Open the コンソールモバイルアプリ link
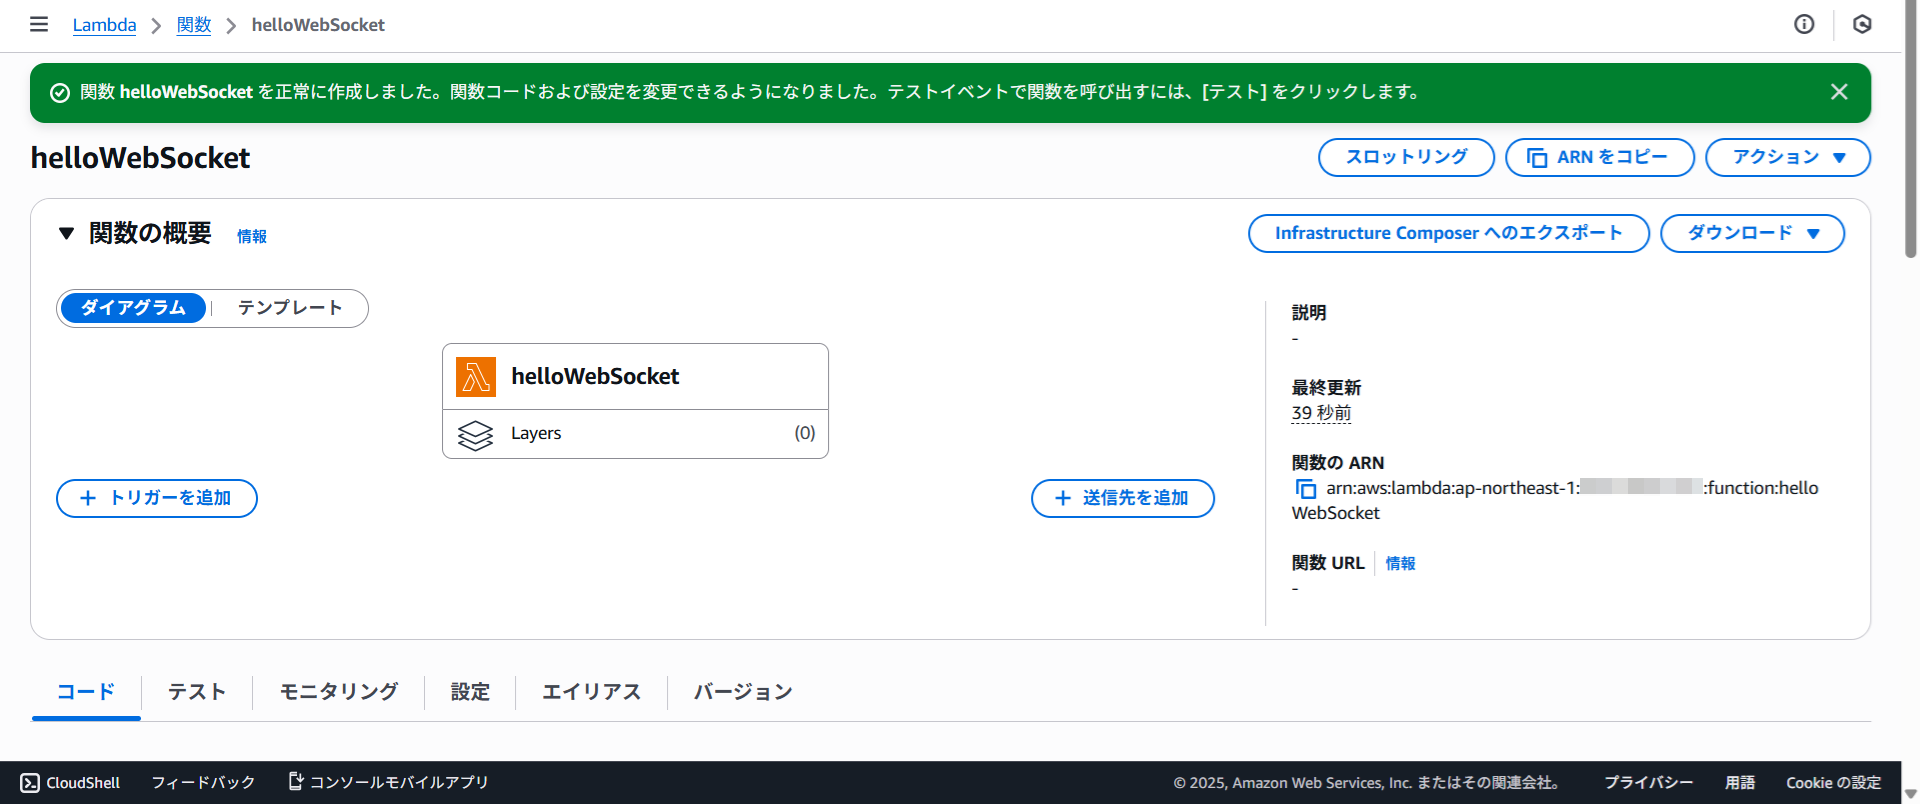This screenshot has width=1920, height=804. pos(388,782)
